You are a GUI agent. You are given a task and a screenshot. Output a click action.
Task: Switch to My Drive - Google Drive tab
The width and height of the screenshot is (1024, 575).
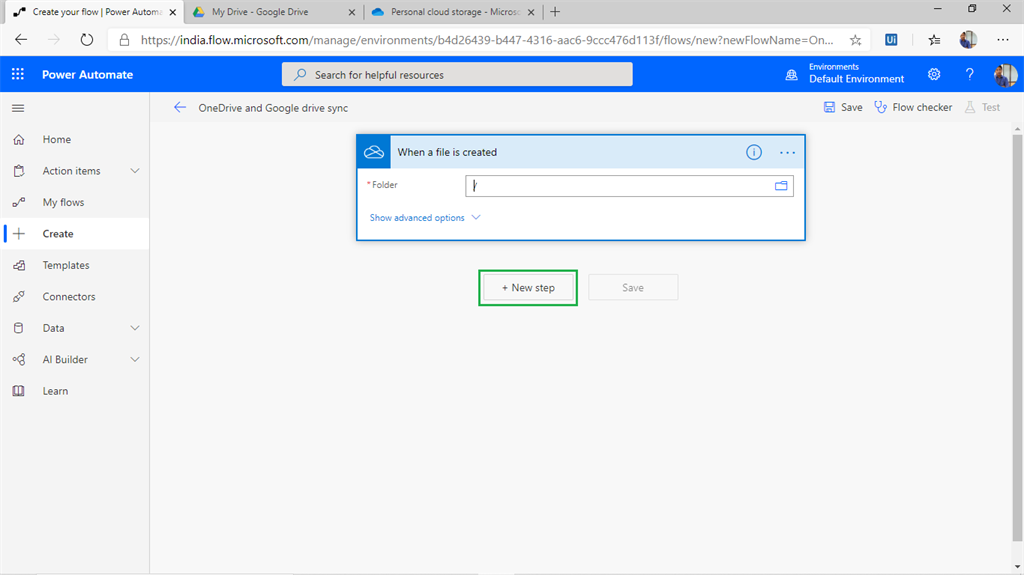coord(273,12)
